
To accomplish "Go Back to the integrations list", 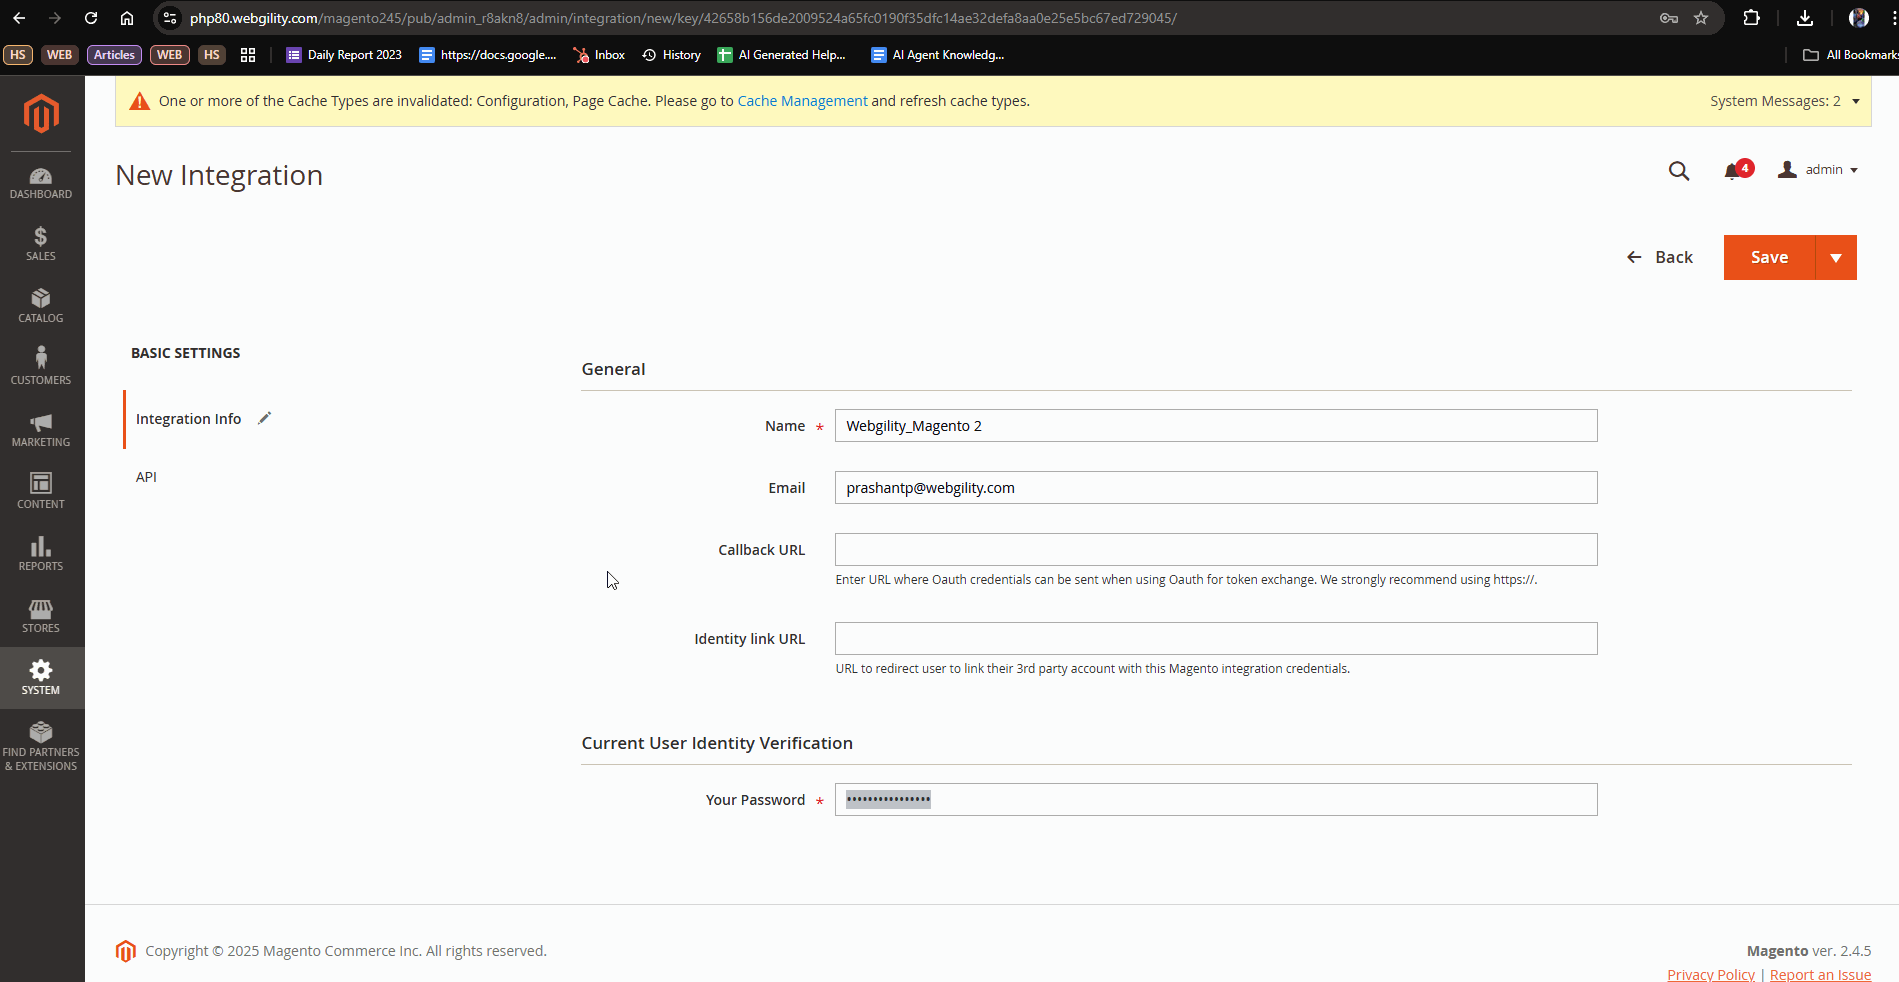I will [x=1660, y=258].
